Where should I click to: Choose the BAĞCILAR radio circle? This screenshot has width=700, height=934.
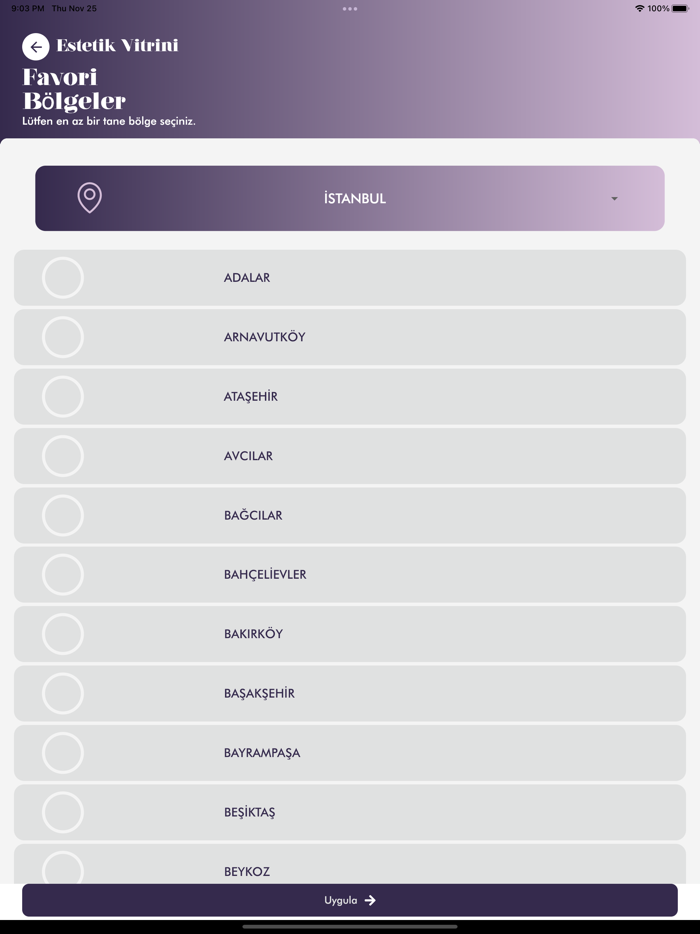(x=63, y=515)
